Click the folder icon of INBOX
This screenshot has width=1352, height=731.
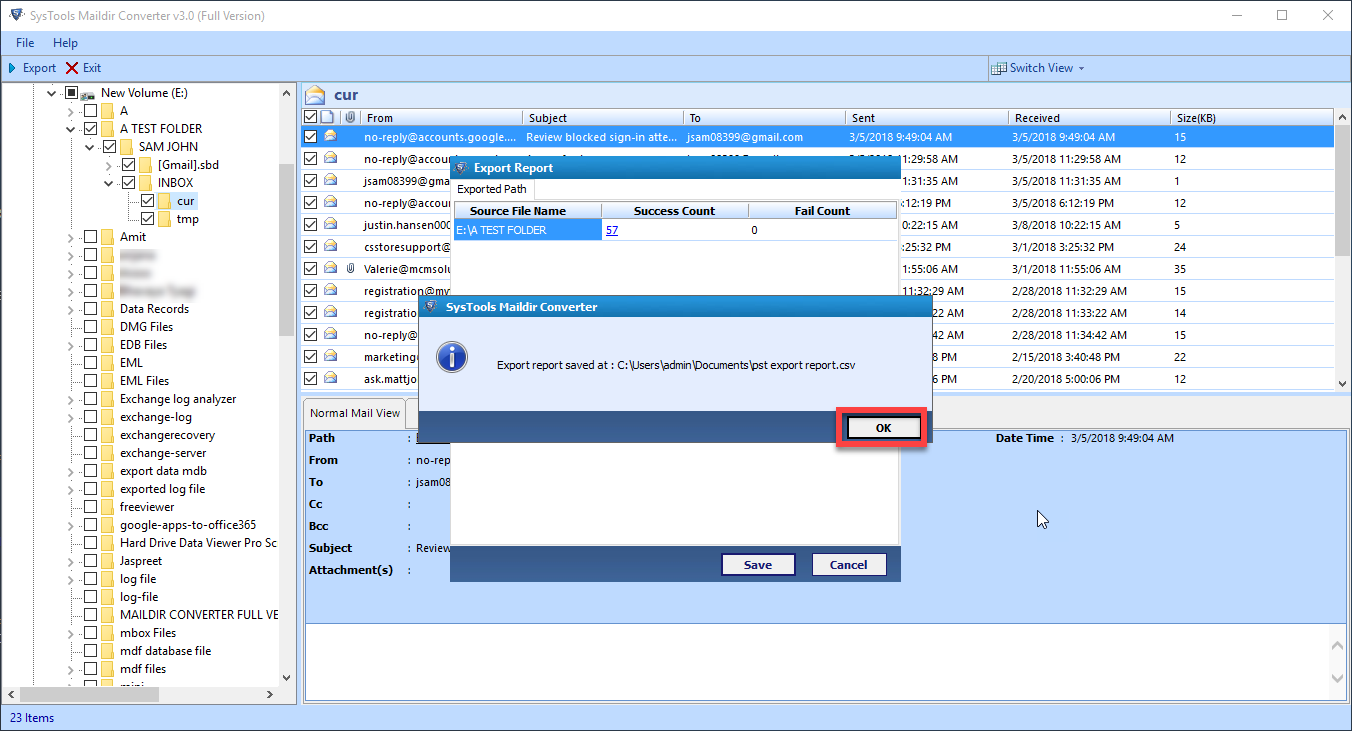146,183
